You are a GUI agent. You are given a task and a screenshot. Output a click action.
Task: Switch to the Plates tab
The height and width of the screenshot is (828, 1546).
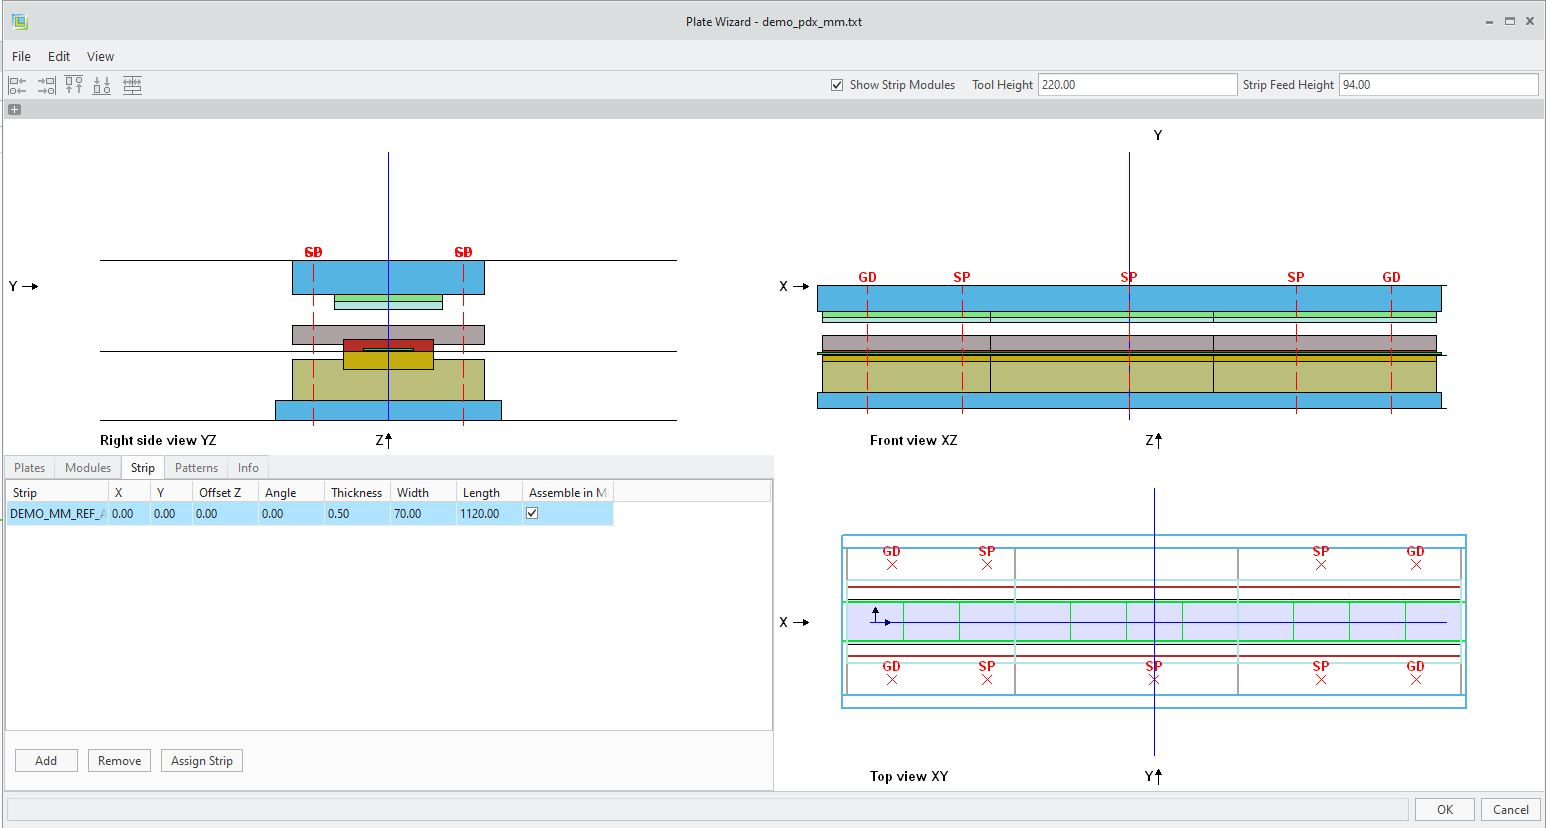29,468
